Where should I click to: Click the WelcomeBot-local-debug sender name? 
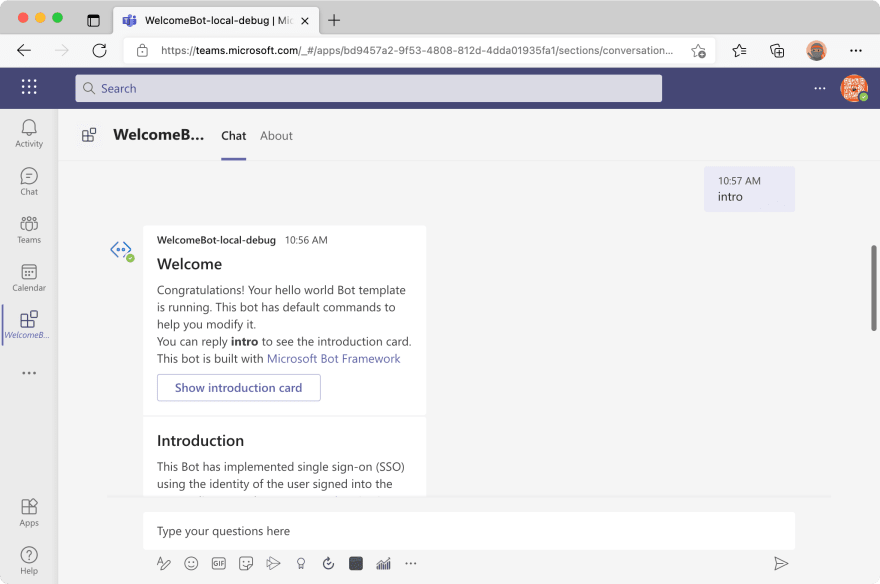click(x=216, y=240)
